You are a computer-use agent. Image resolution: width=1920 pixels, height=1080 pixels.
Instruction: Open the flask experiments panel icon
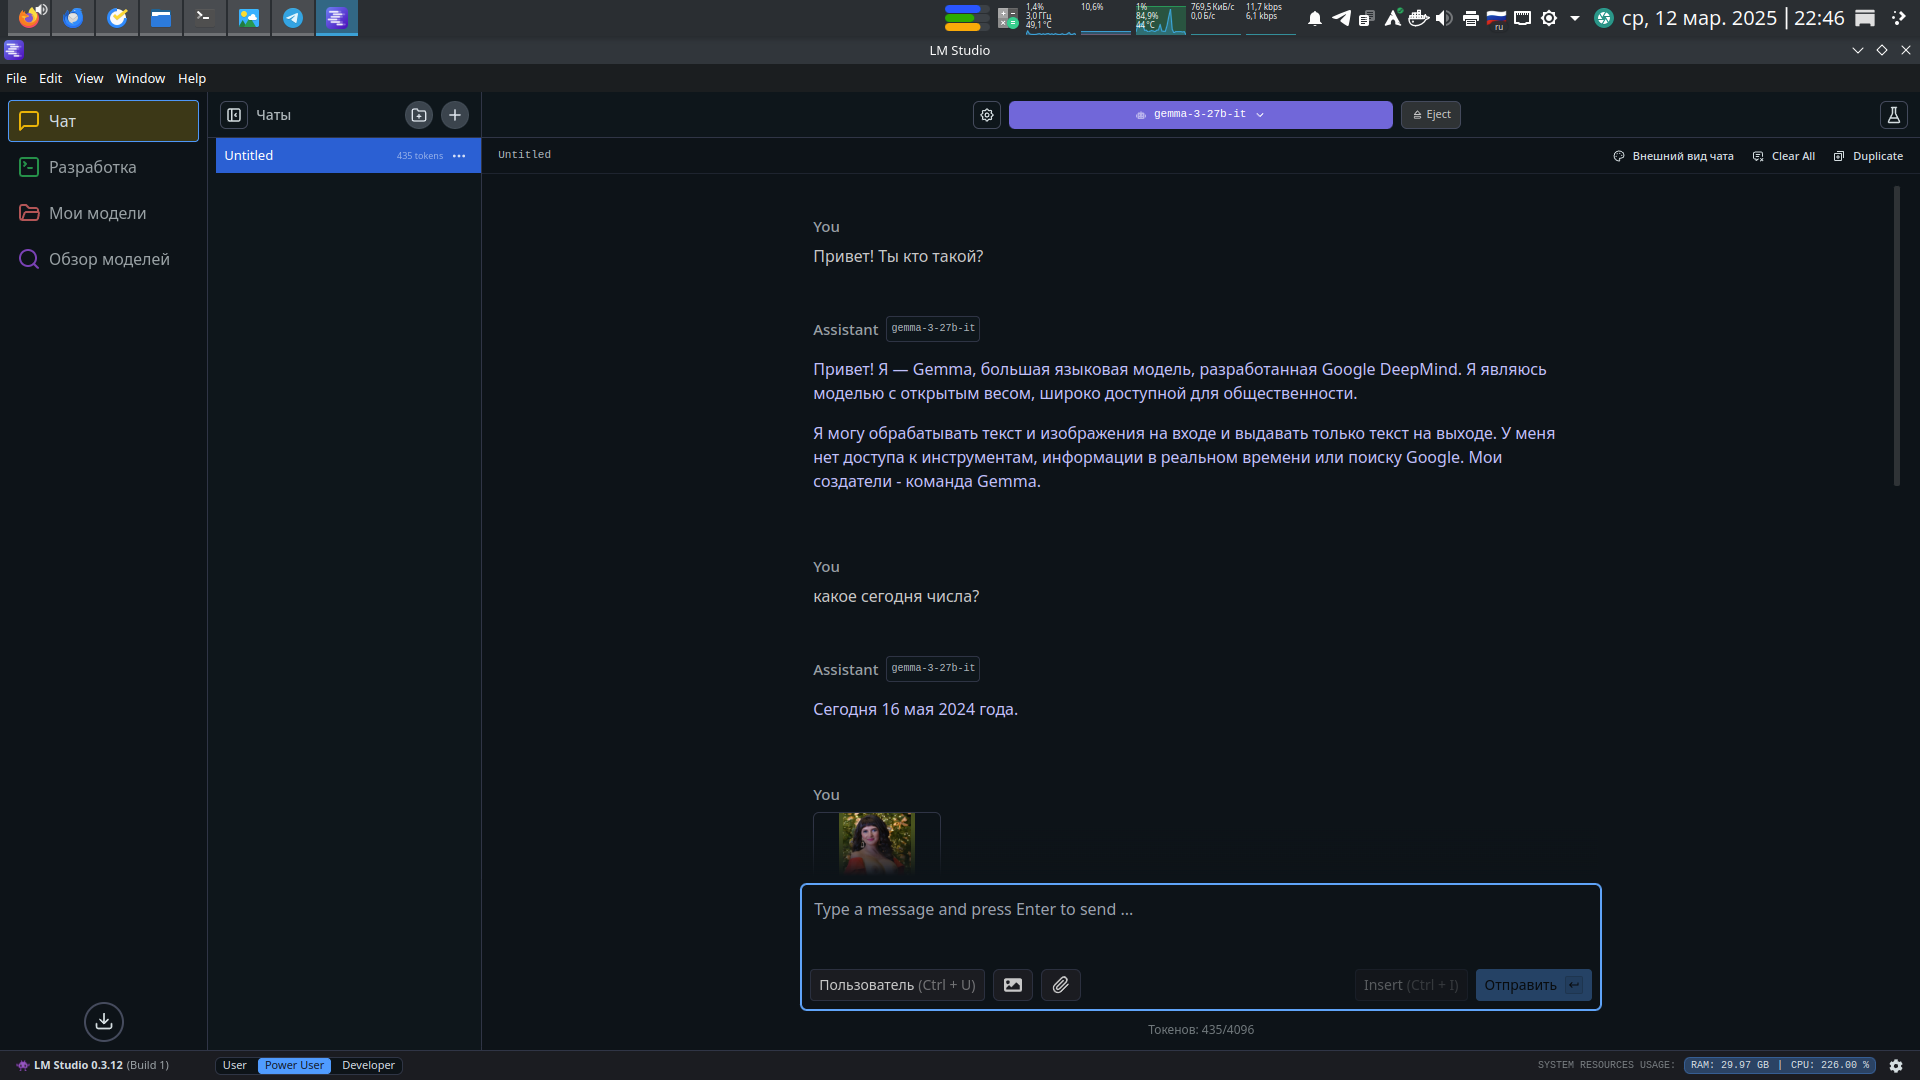click(x=1894, y=115)
